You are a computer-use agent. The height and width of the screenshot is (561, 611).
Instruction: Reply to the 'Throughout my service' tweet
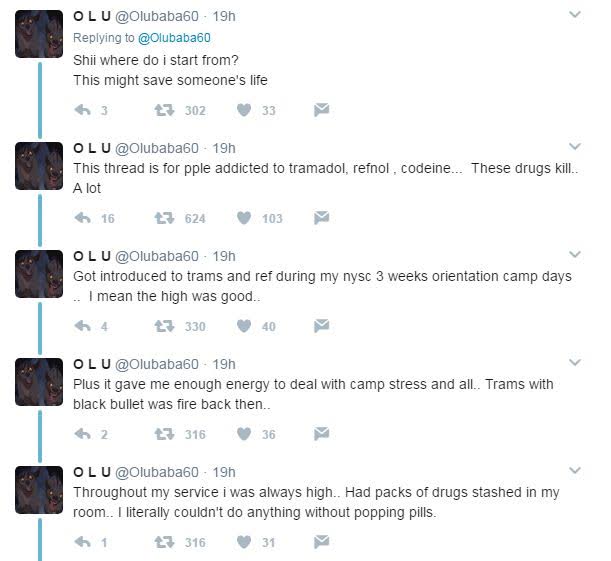(x=83, y=542)
